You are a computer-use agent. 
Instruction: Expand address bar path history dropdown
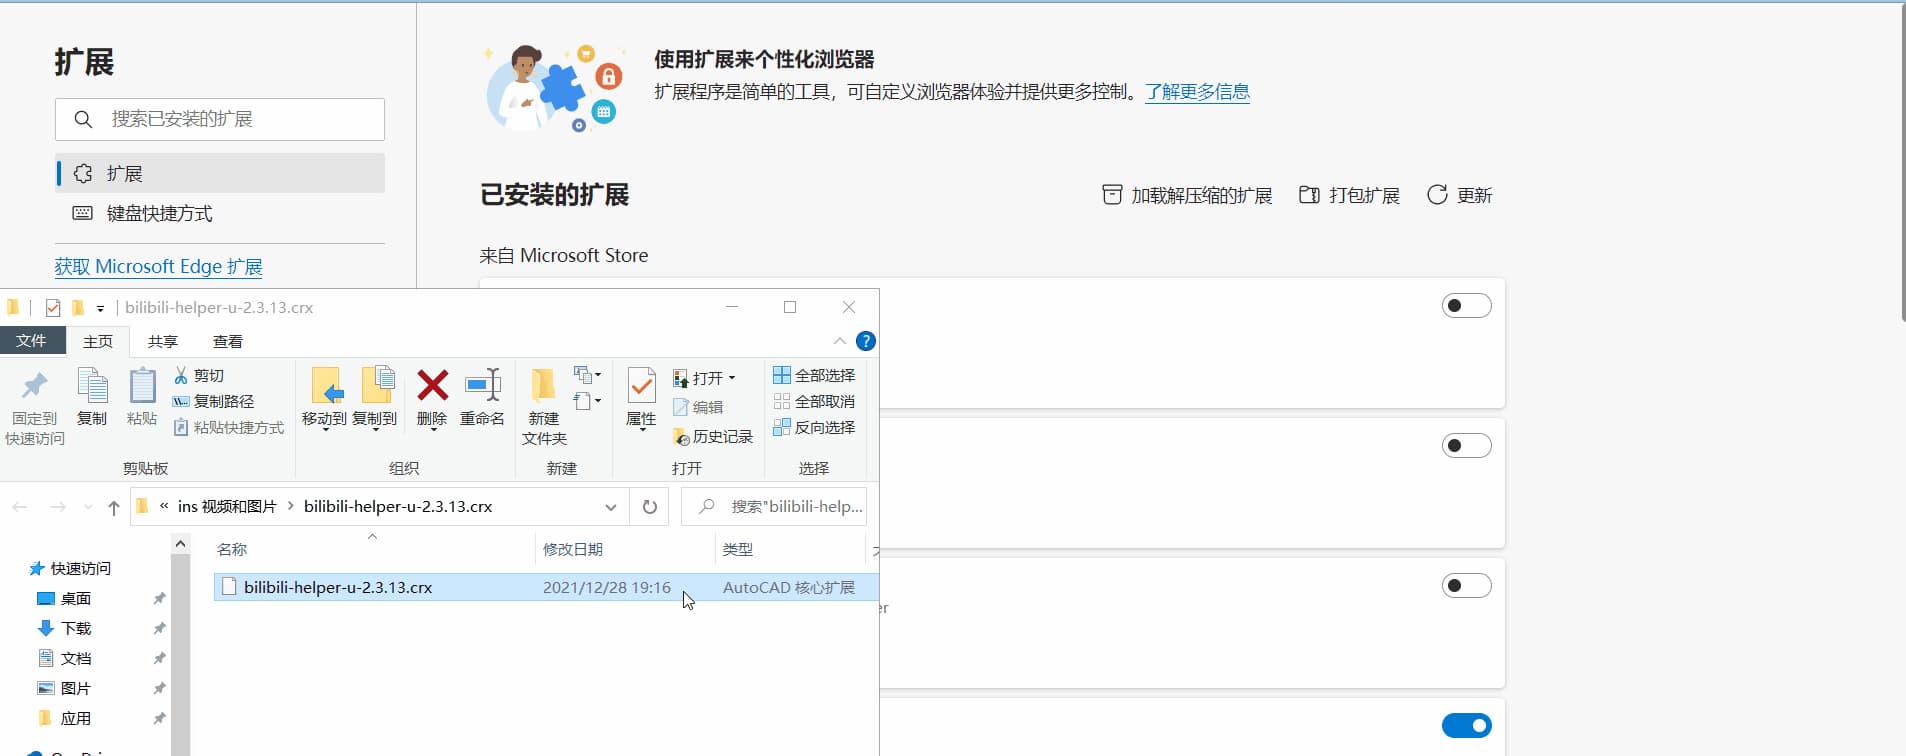pos(611,507)
